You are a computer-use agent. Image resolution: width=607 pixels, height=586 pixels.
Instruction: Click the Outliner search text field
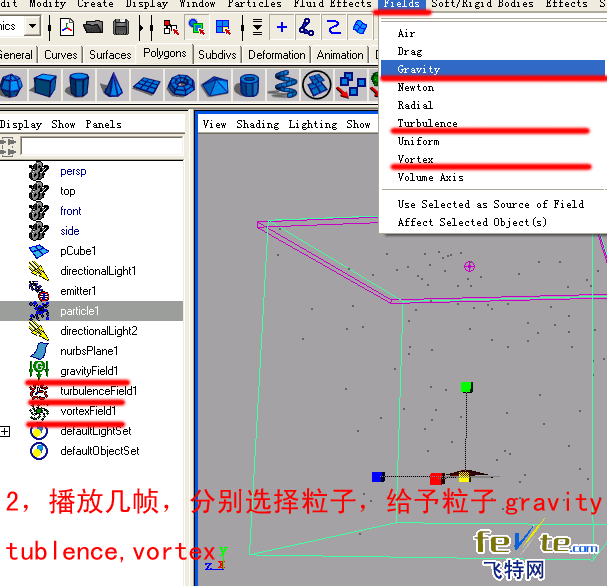pos(102,146)
